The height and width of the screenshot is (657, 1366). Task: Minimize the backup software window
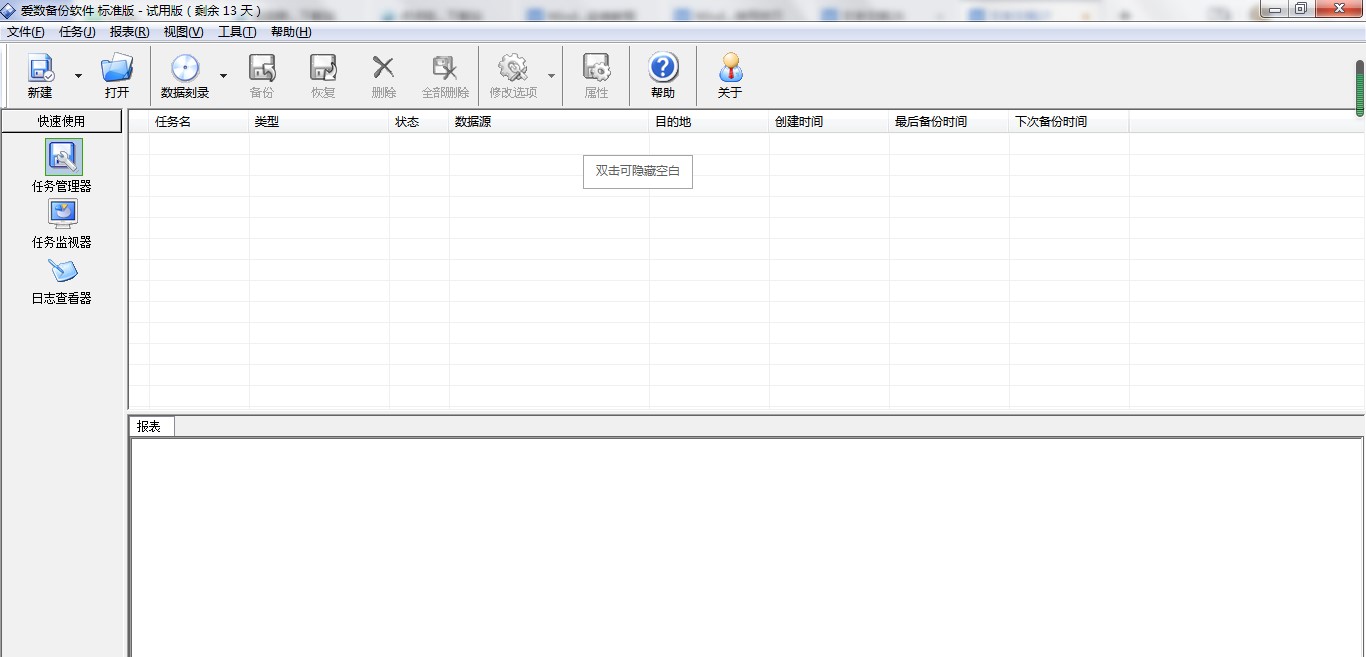[1275, 9]
